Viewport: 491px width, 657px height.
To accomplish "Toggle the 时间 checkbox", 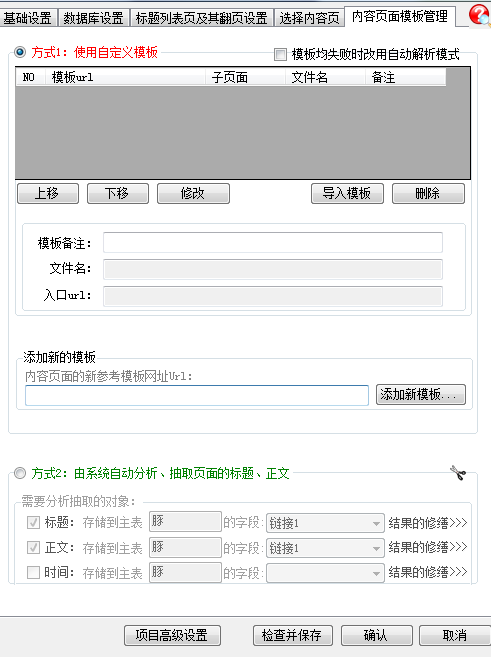I will [33, 572].
